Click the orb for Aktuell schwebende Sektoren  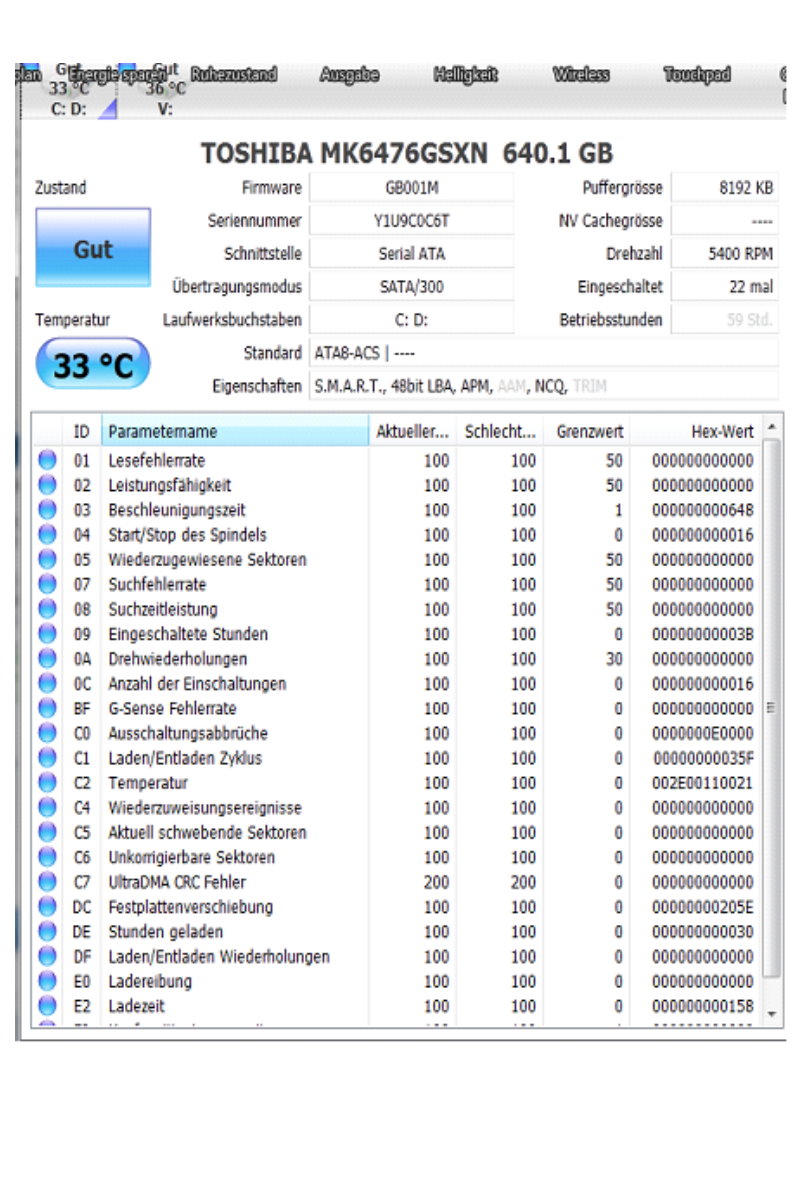(47, 832)
